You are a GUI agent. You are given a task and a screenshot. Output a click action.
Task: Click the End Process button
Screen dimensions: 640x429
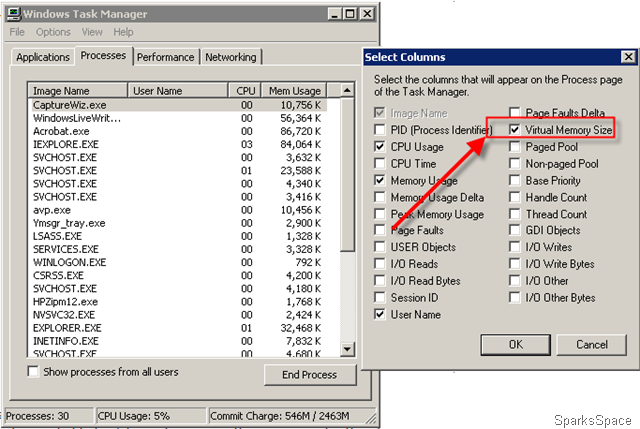click(x=310, y=374)
